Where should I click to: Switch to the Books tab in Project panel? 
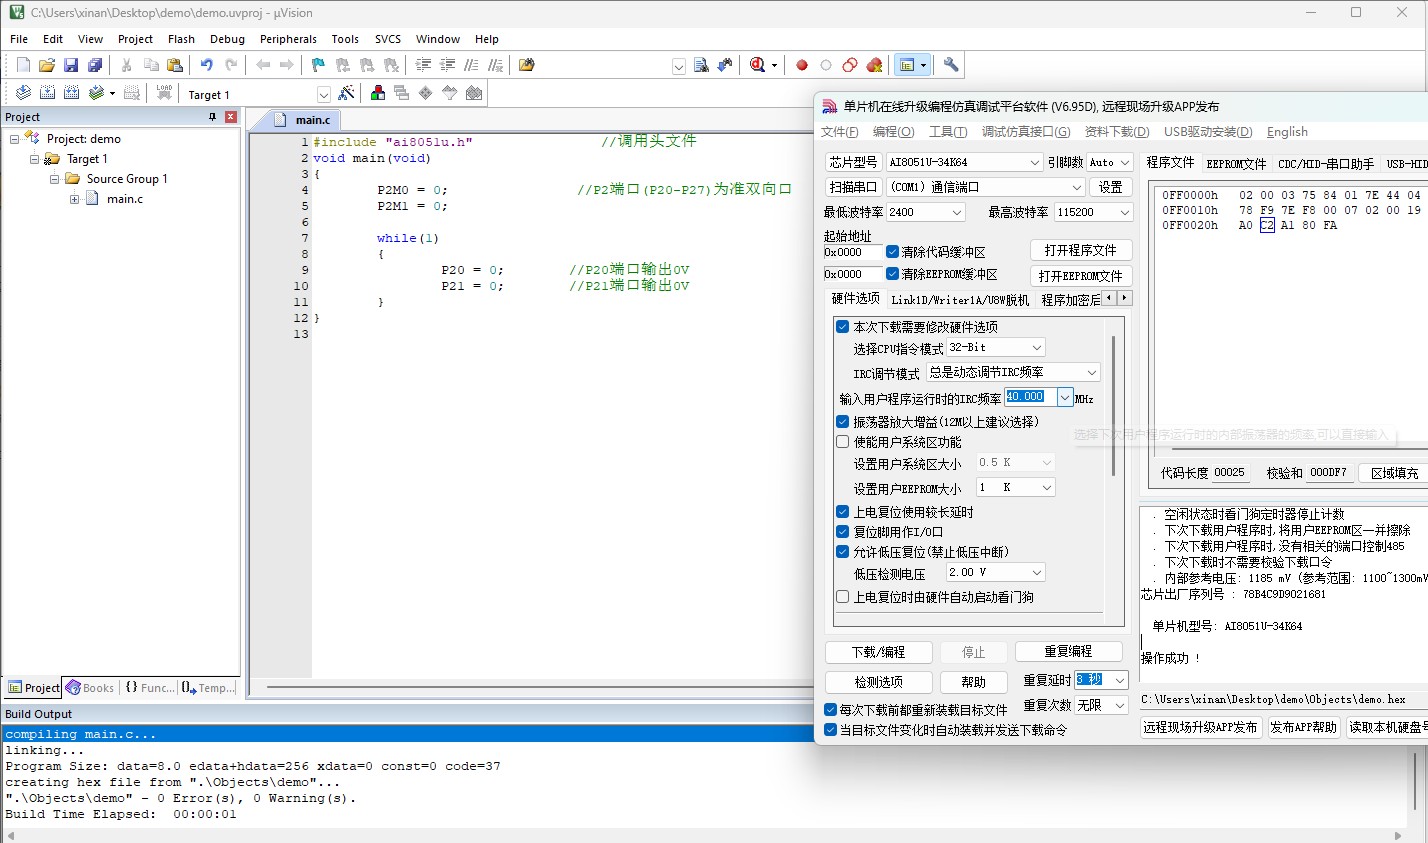pos(90,688)
